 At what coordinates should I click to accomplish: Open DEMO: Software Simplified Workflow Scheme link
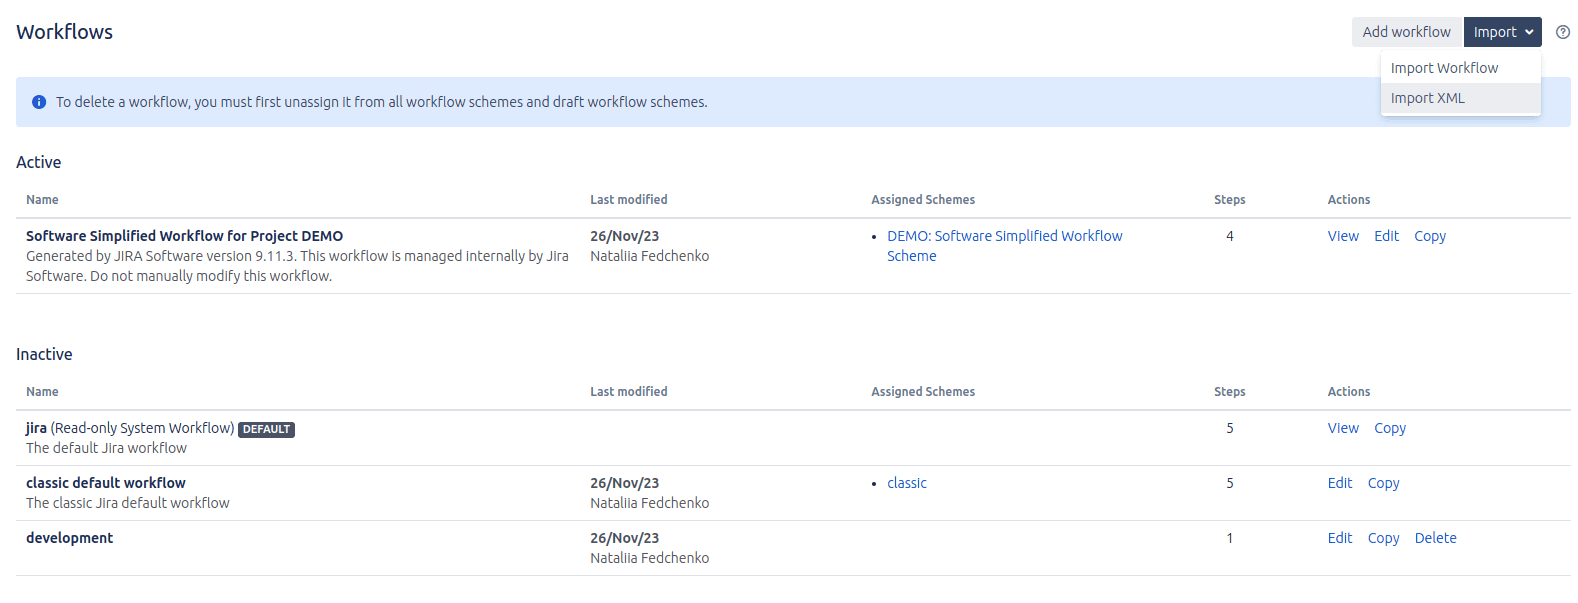(x=1004, y=246)
